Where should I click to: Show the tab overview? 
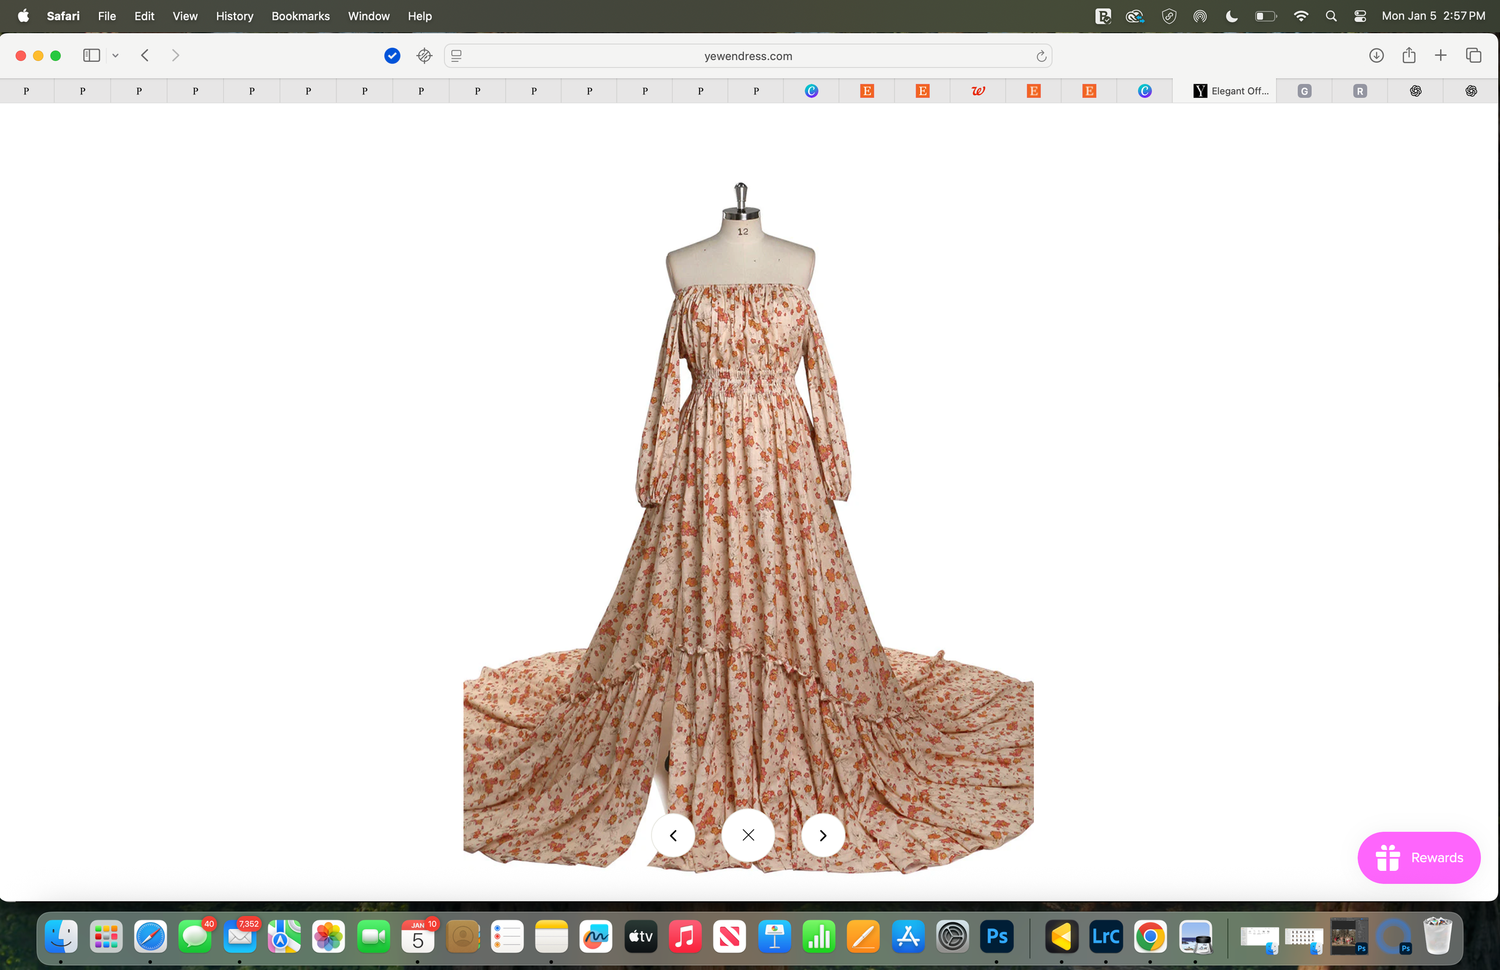pyautogui.click(x=1473, y=56)
